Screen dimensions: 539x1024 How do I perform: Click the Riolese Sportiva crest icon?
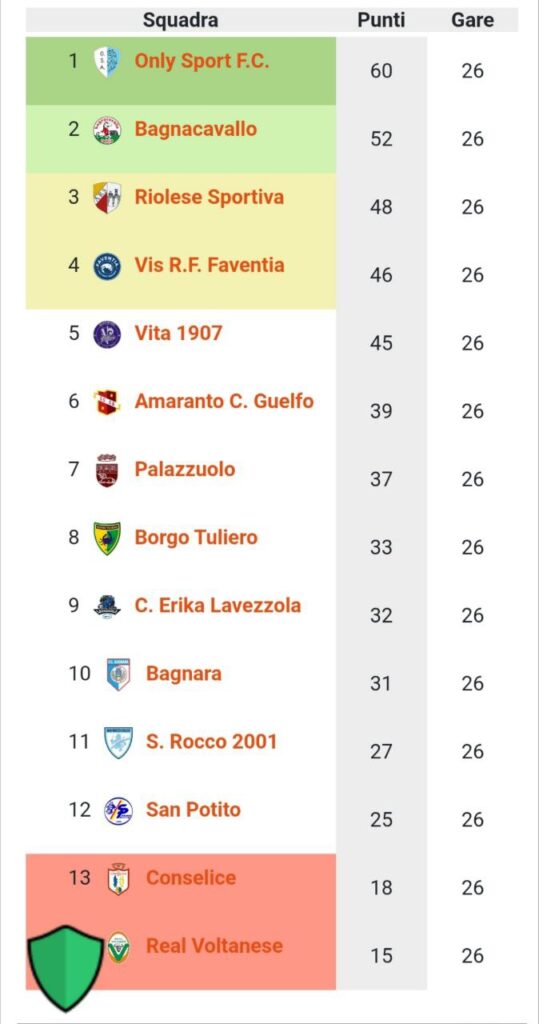[106, 198]
